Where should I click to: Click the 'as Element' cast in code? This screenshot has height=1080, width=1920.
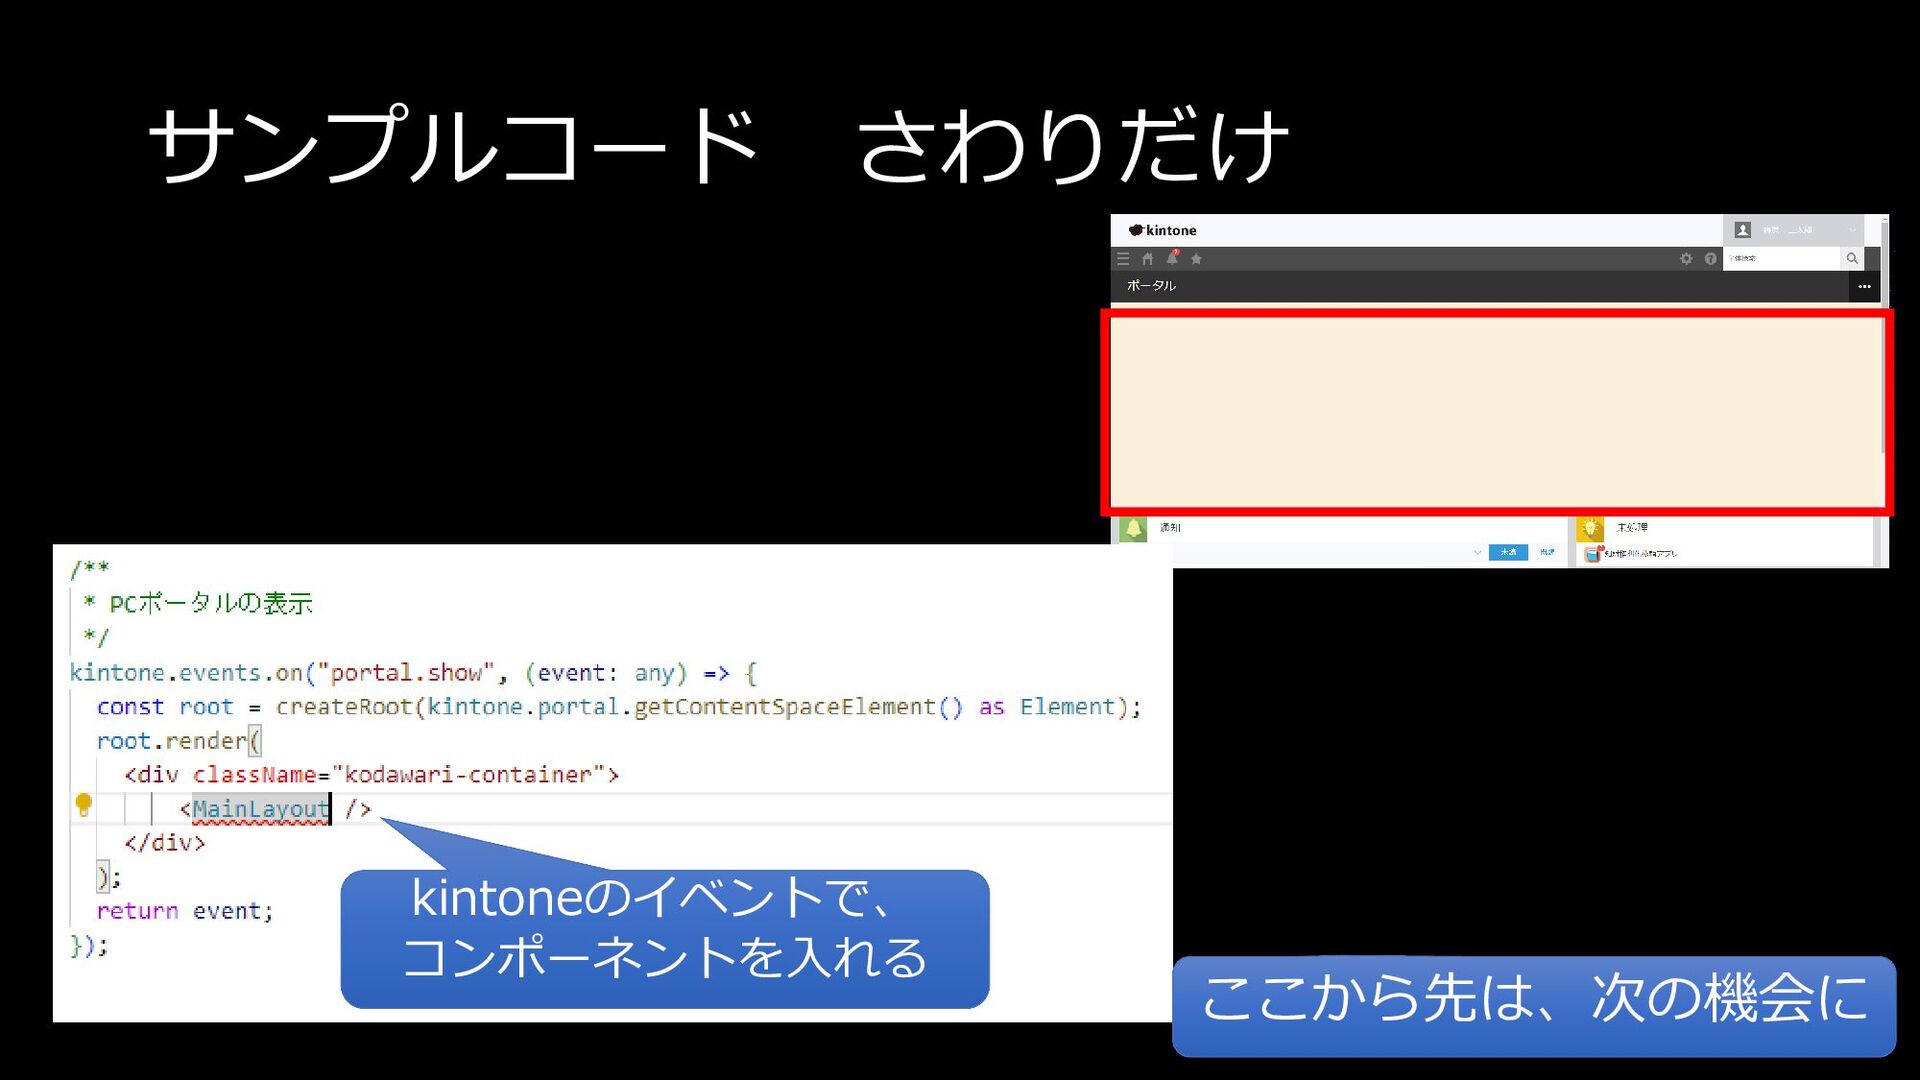1046,707
